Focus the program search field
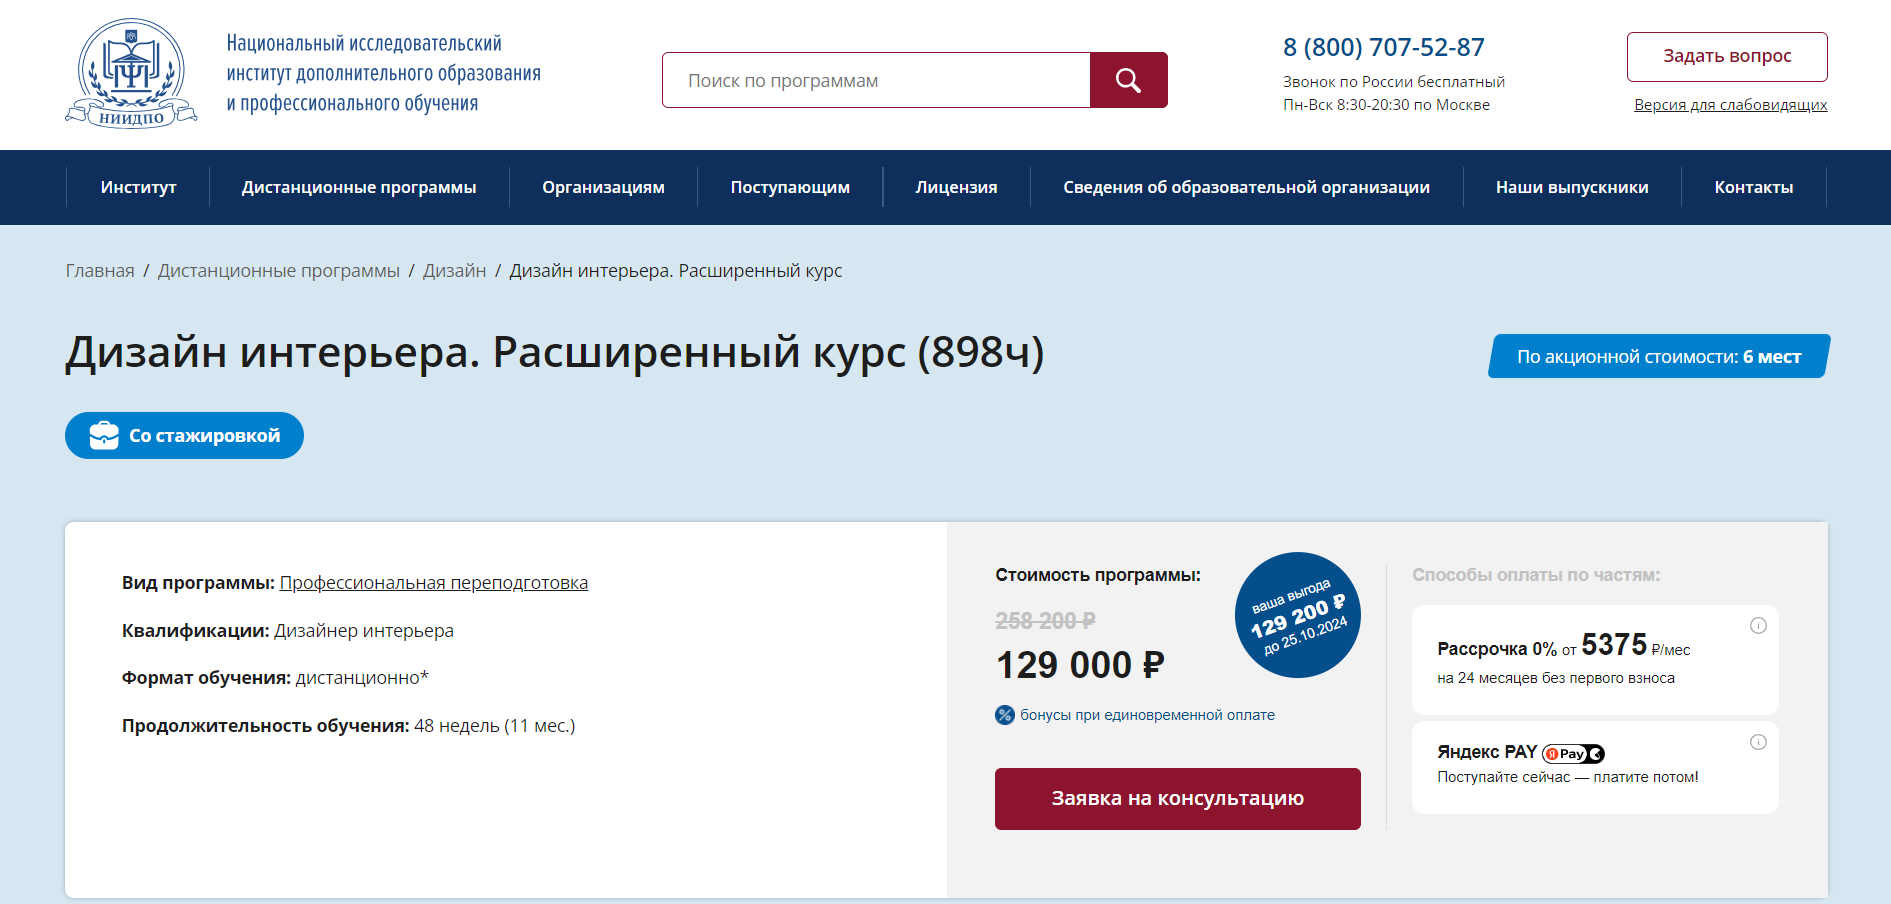This screenshot has width=1891, height=904. [x=876, y=80]
